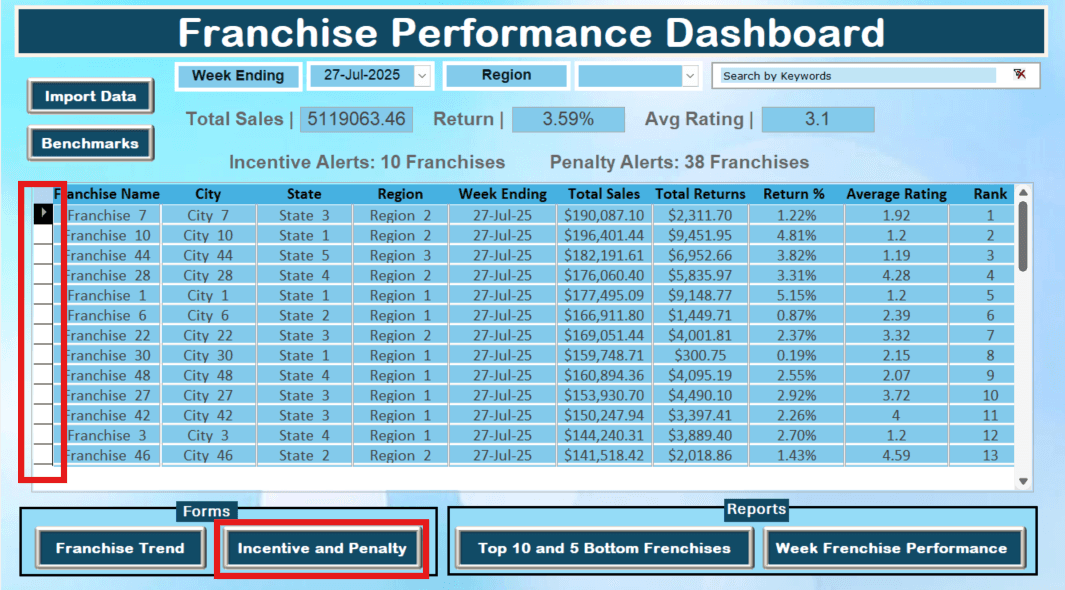Open the Franchise Trend form
The height and width of the screenshot is (590, 1065).
pyautogui.click(x=120, y=548)
